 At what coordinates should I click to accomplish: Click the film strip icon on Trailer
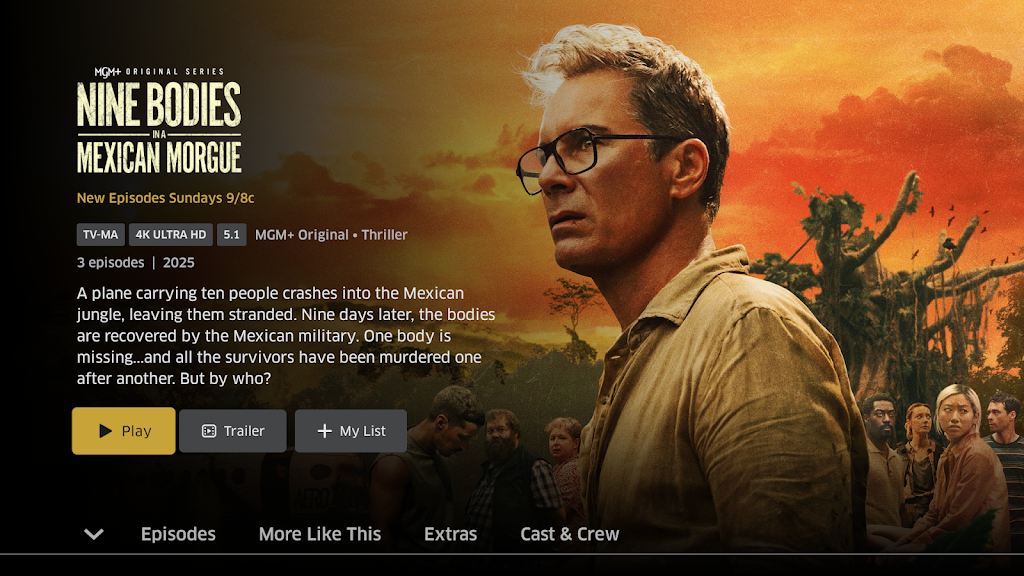pyautogui.click(x=209, y=431)
